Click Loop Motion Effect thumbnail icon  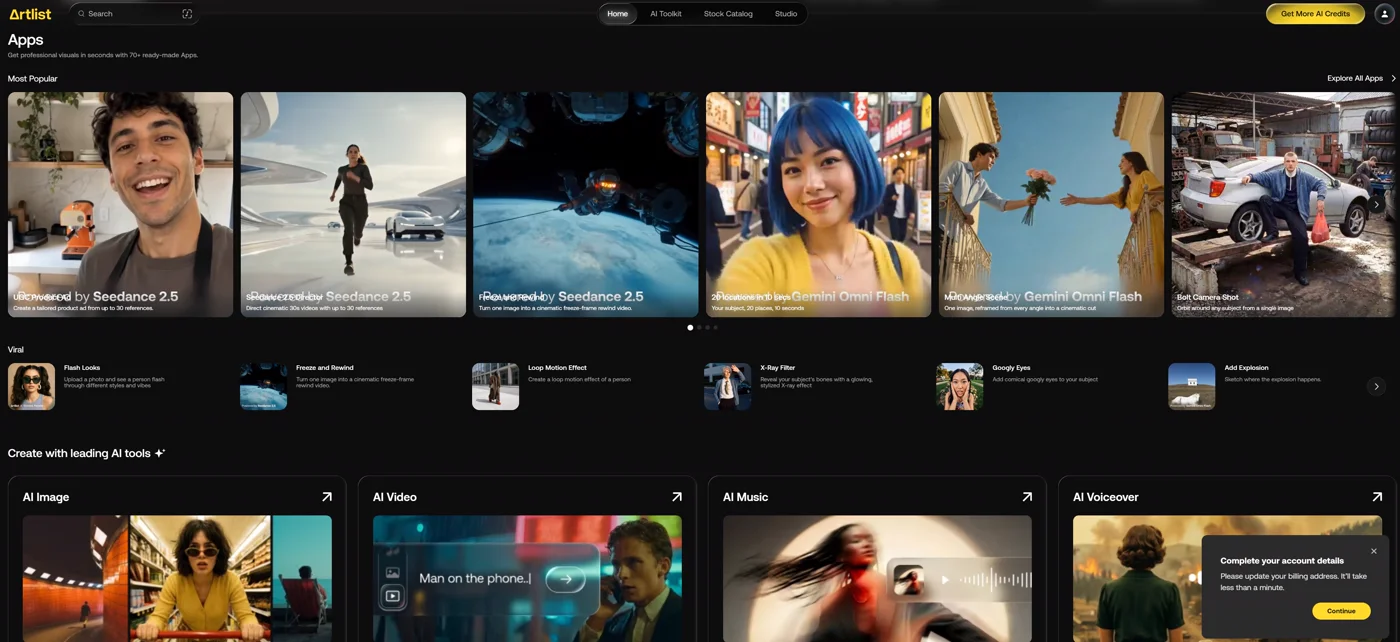click(x=495, y=386)
